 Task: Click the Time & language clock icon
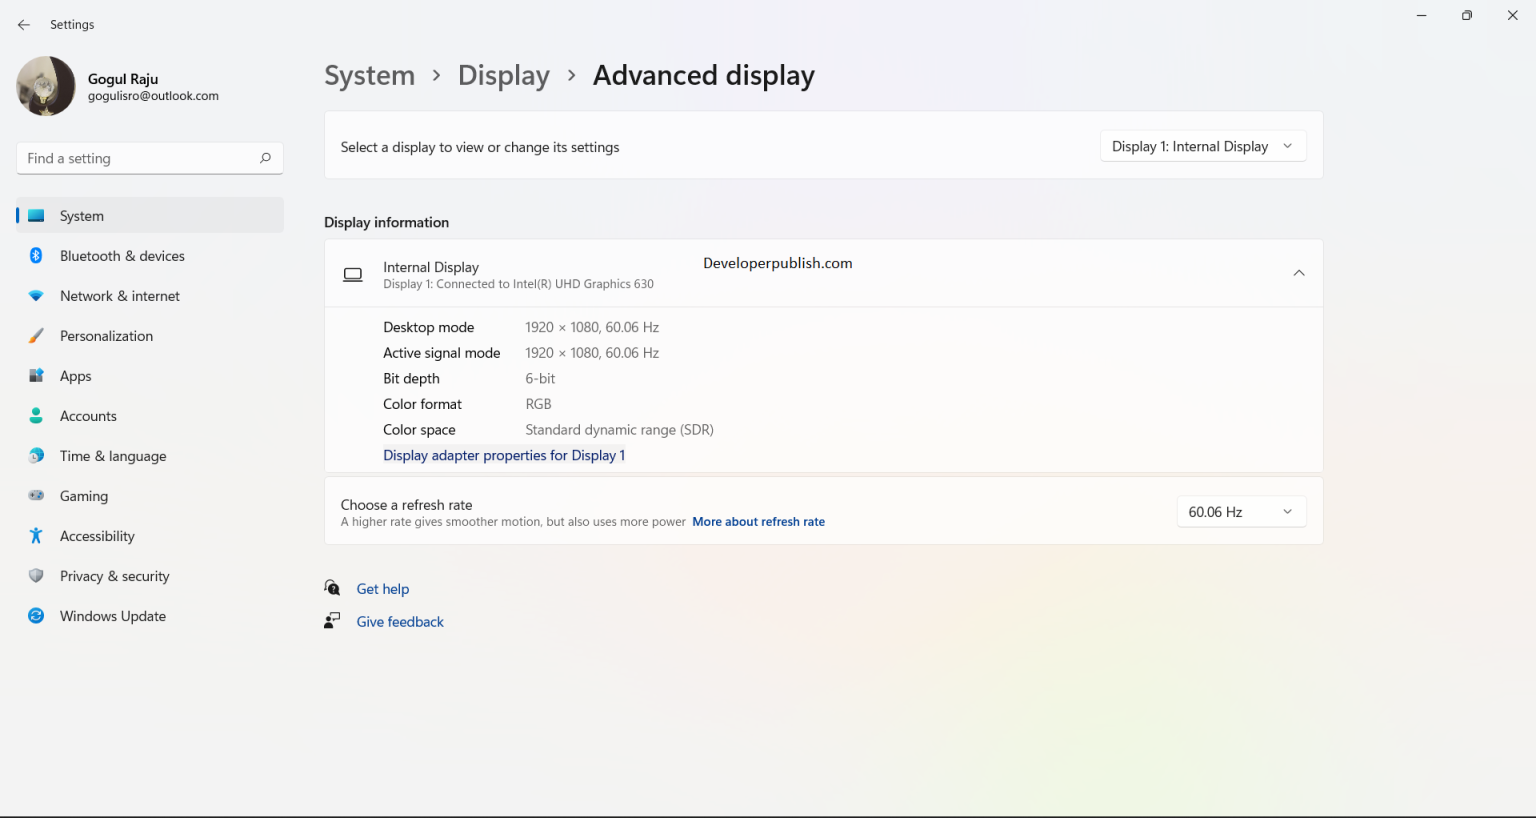[36, 456]
